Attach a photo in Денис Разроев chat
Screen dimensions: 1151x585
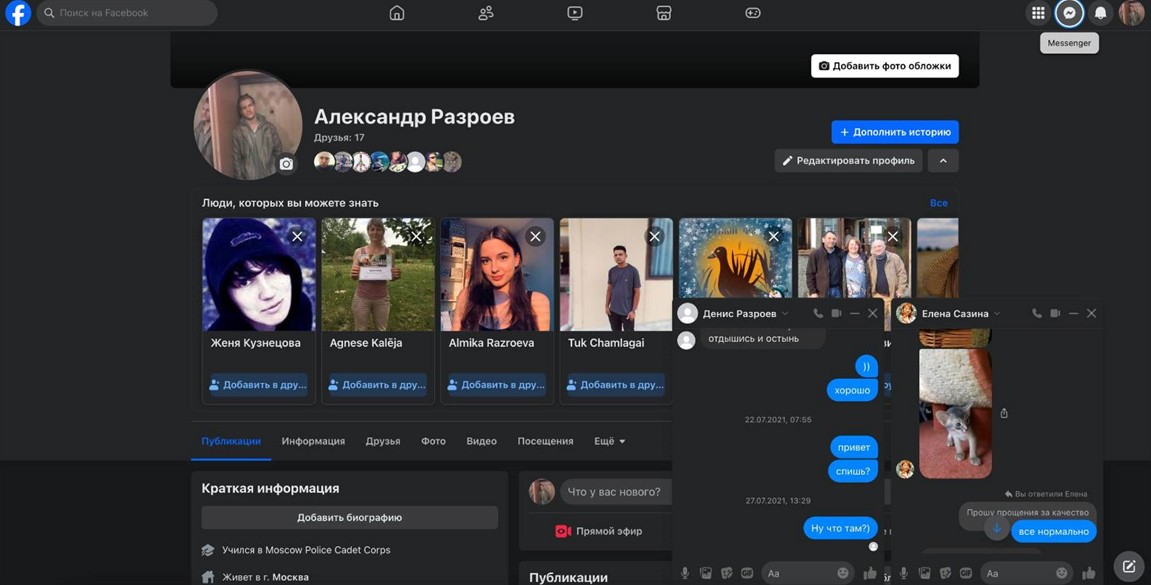click(x=705, y=573)
